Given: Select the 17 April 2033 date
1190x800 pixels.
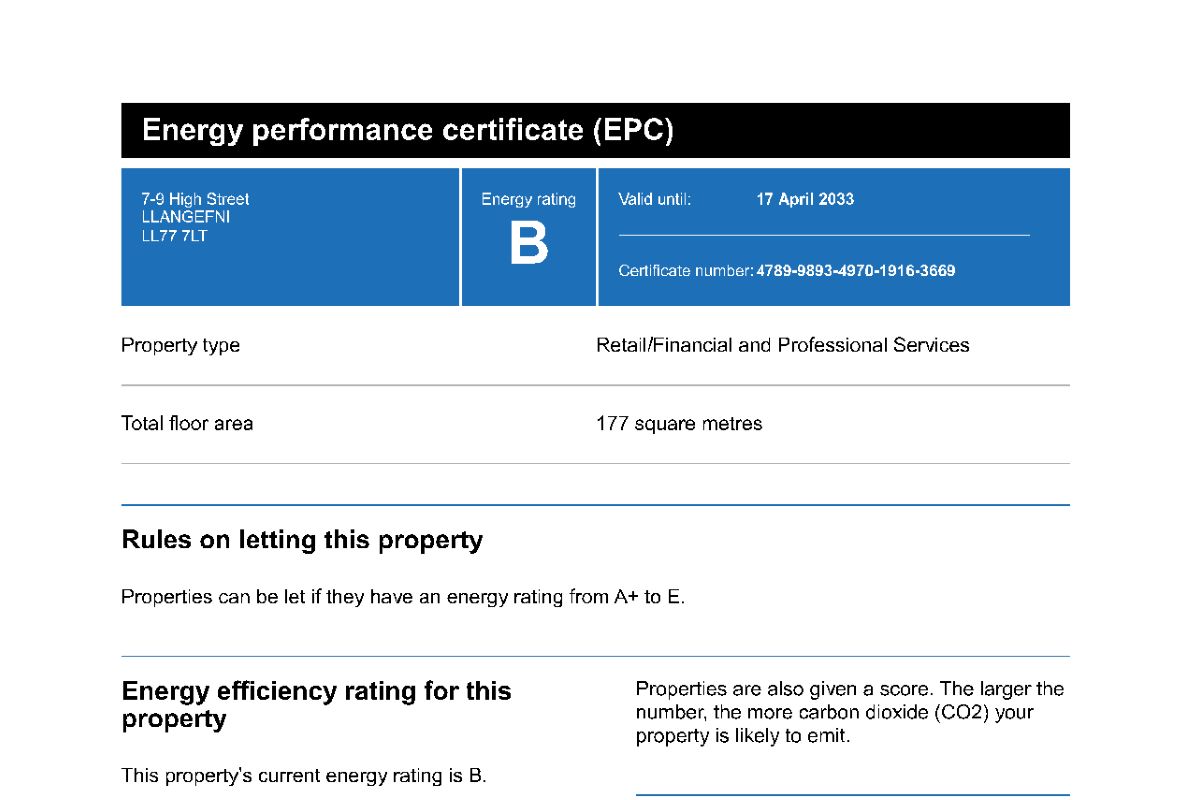Looking at the screenshot, I should [805, 199].
